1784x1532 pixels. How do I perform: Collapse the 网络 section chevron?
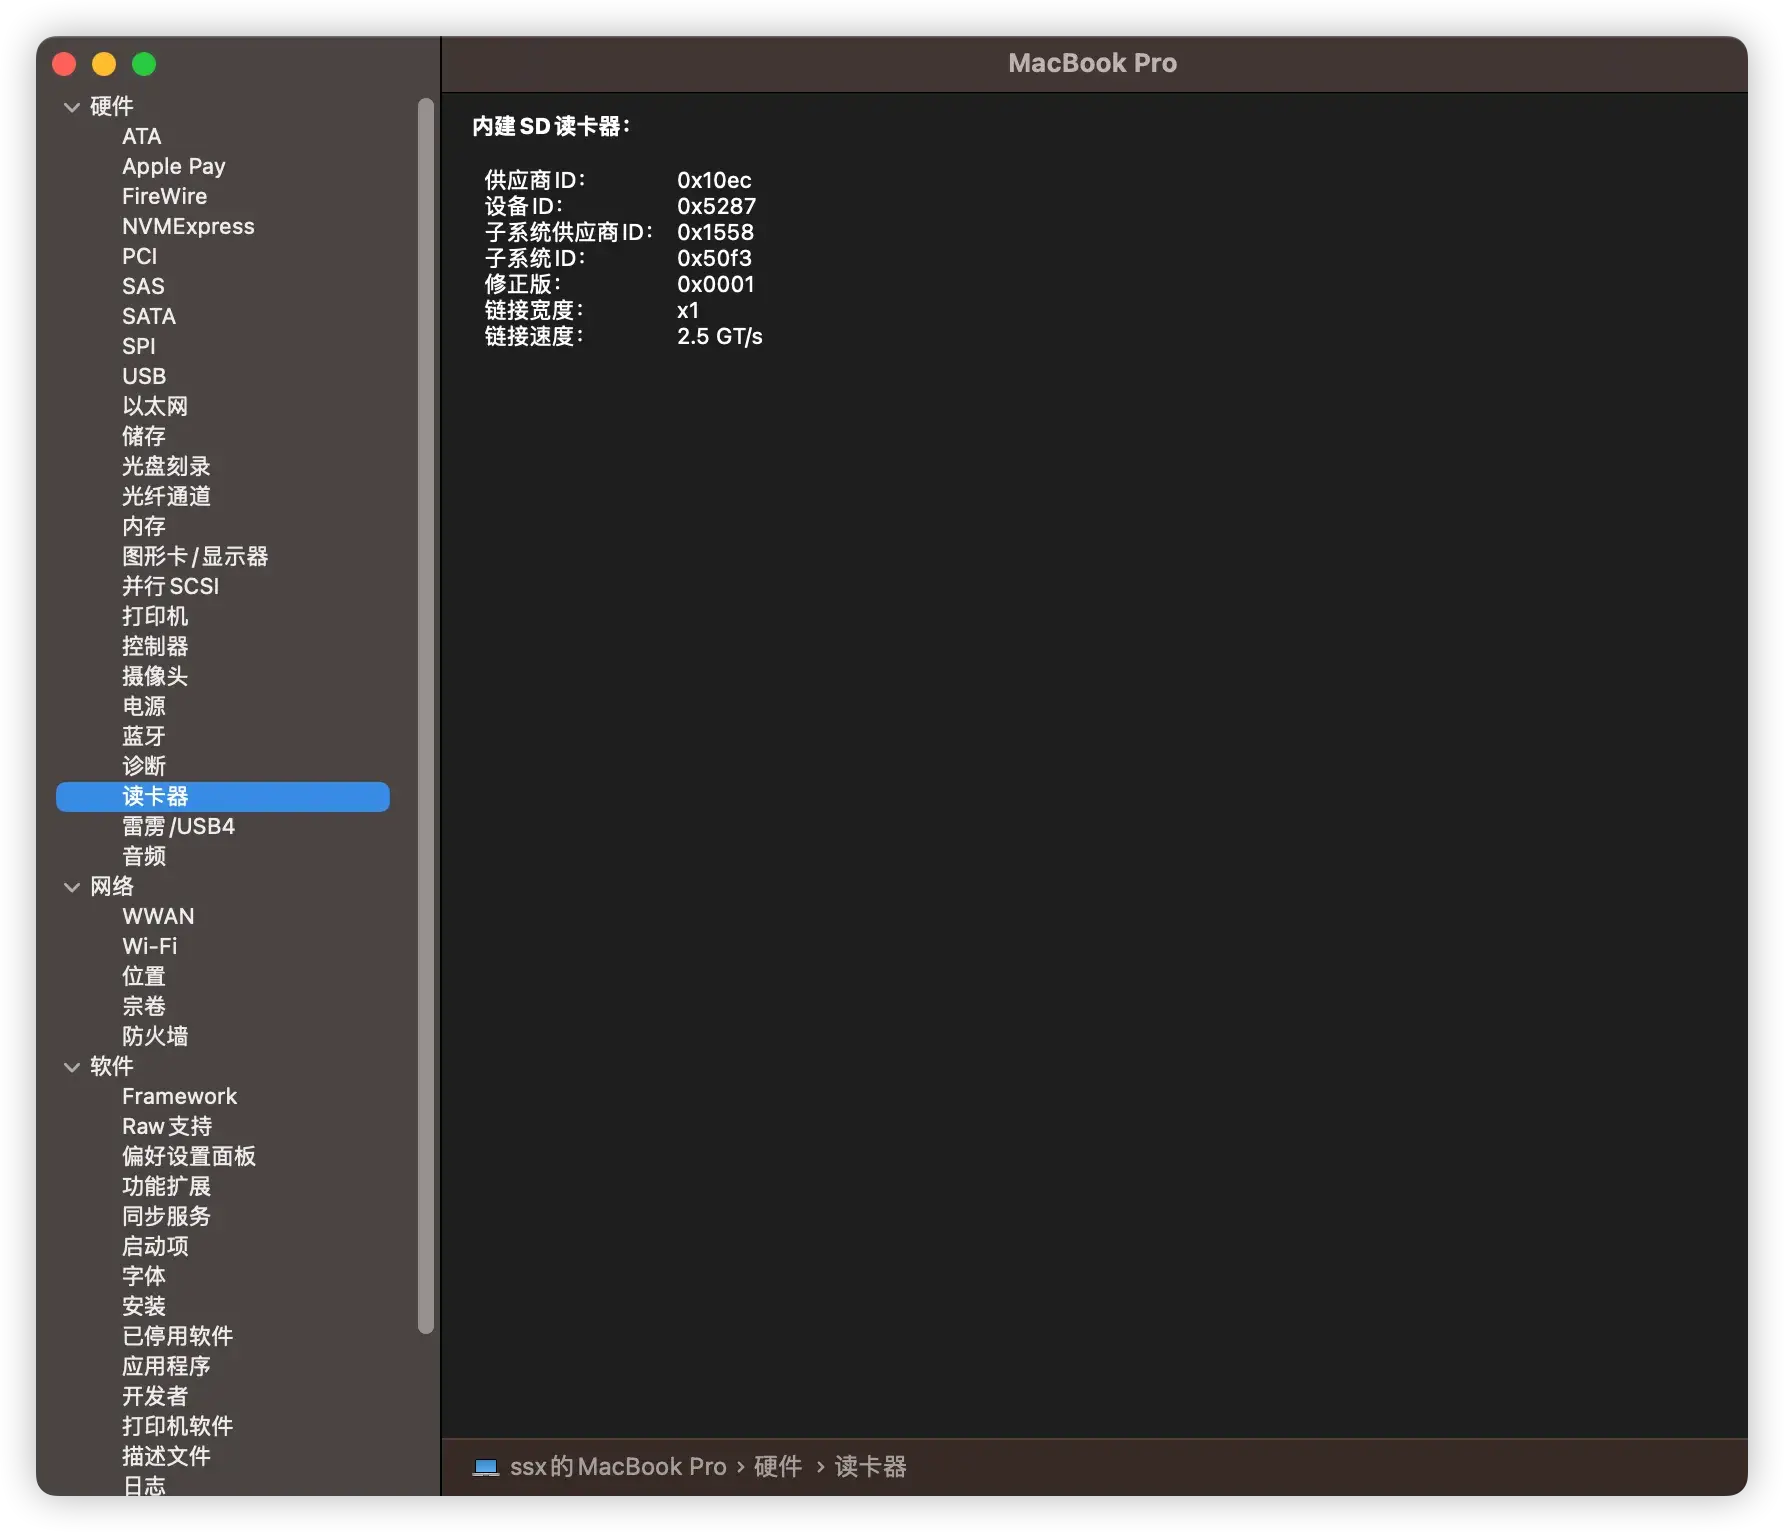(x=72, y=887)
